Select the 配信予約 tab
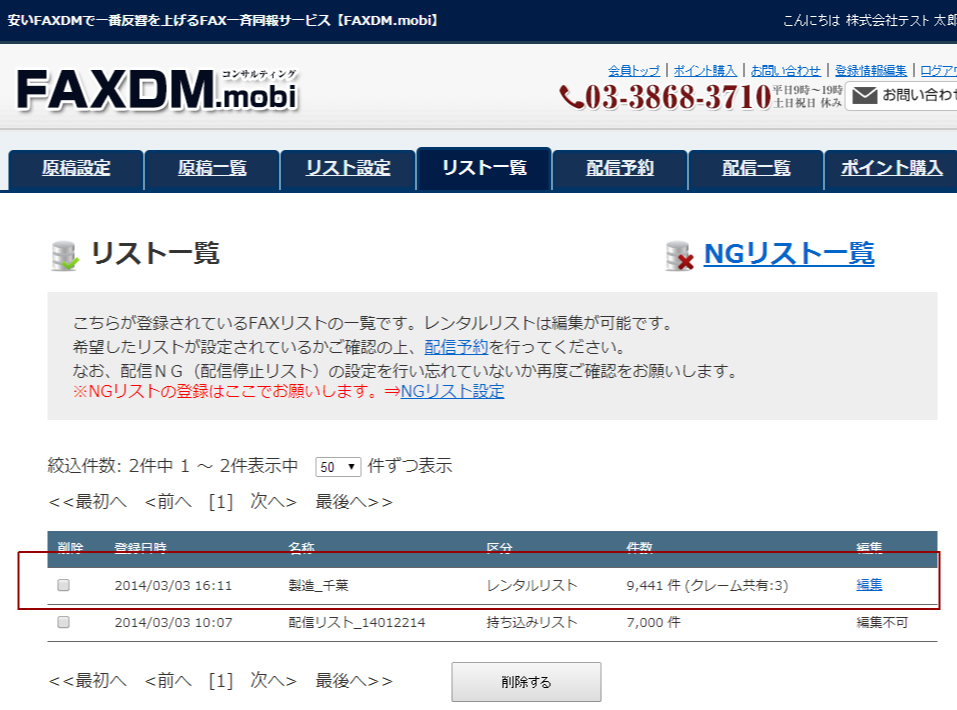Image resolution: width=957 pixels, height=710 pixels. click(620, 168)
